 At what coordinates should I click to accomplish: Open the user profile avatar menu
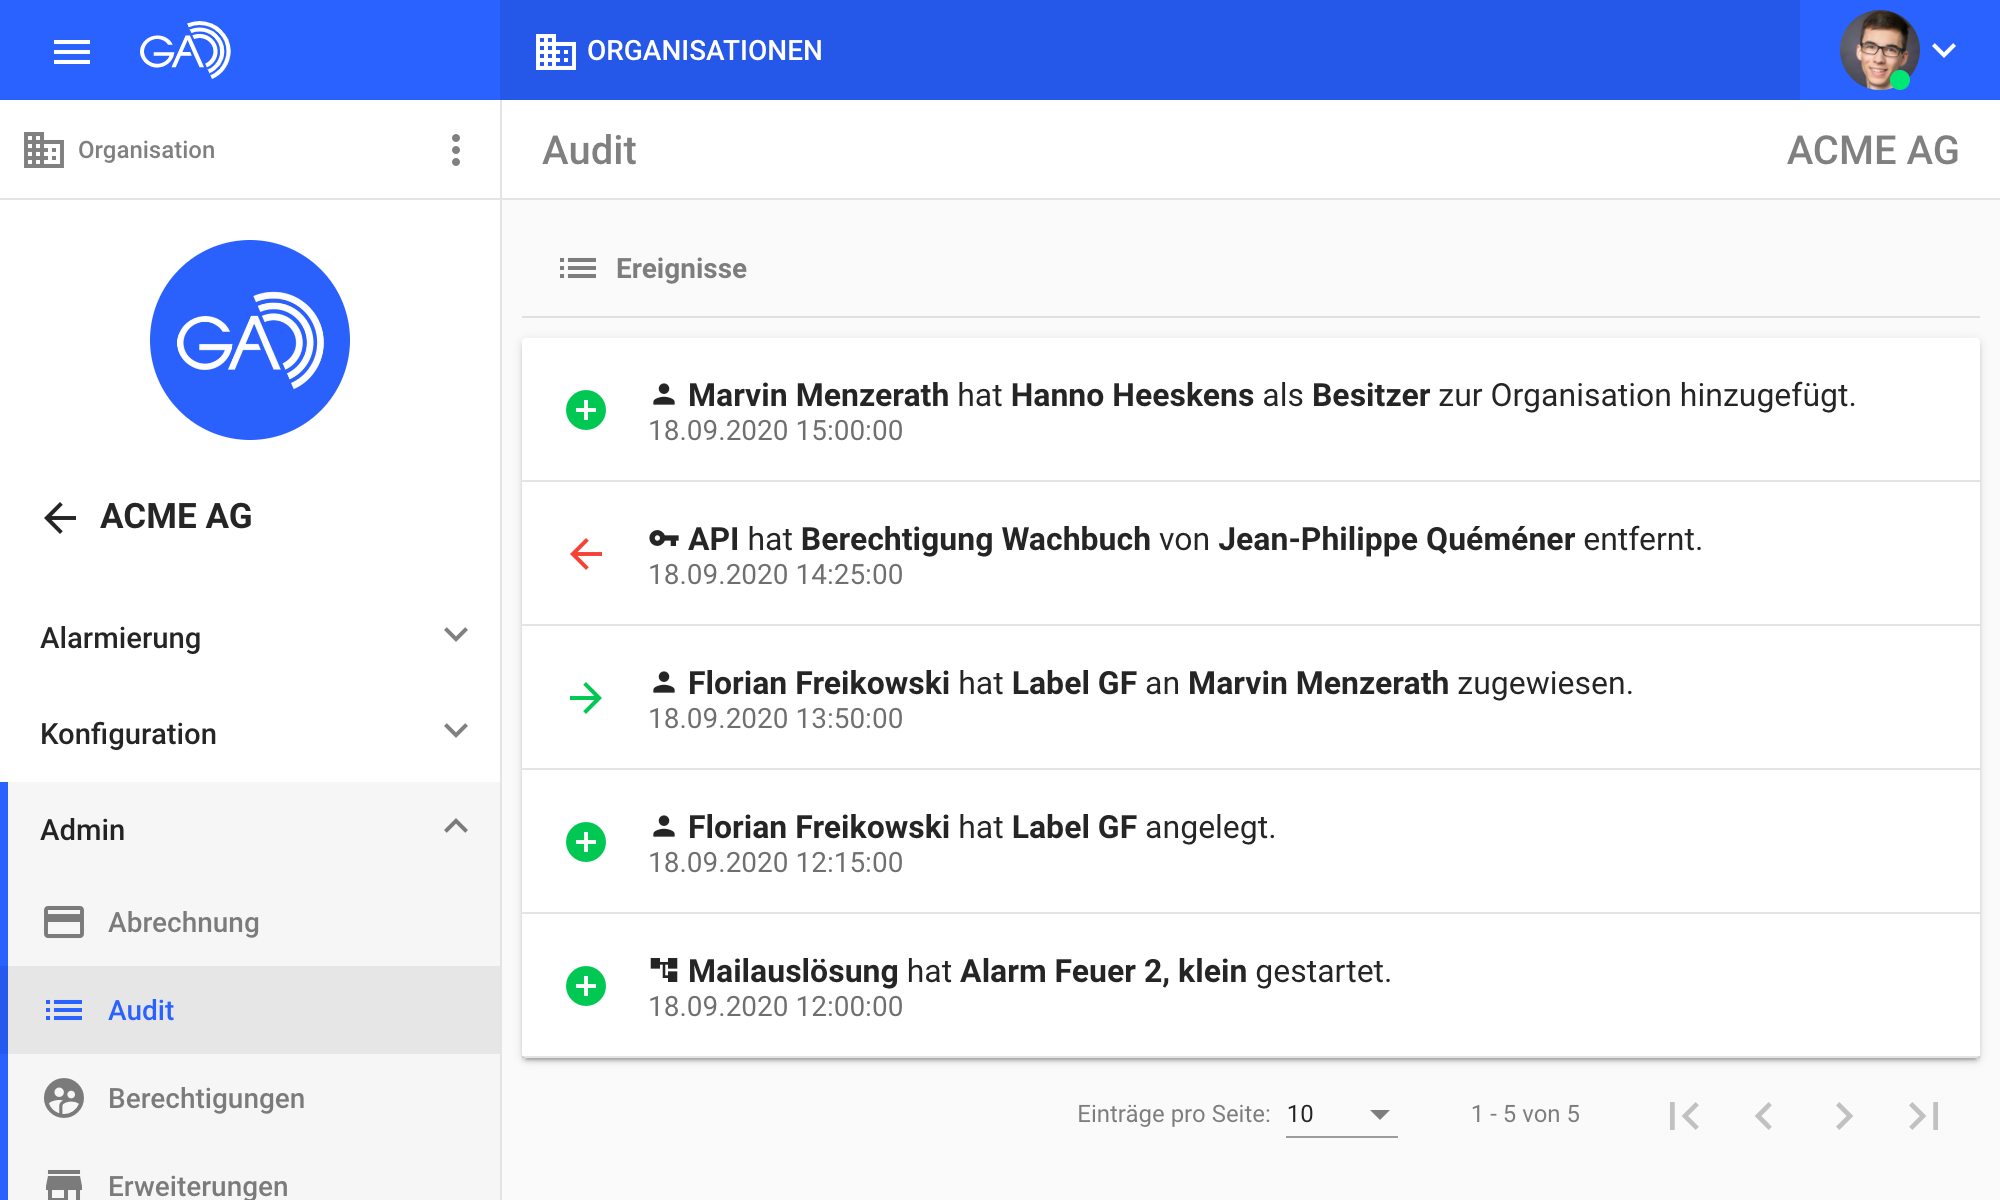[1879, 50]
